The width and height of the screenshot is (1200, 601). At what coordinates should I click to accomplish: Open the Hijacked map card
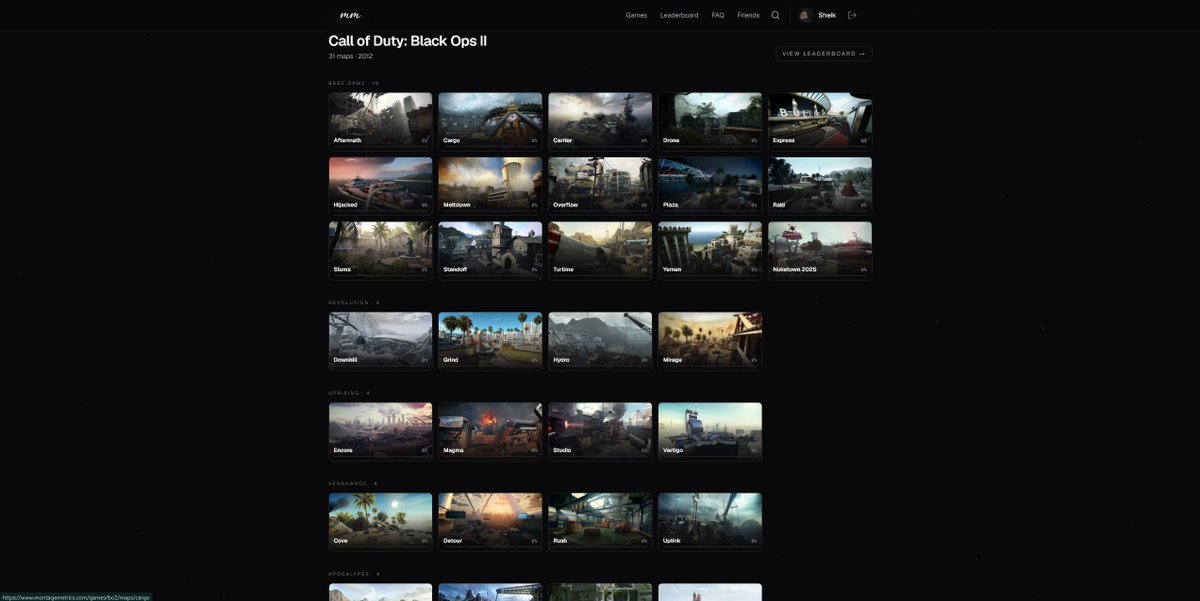[381, 185]
